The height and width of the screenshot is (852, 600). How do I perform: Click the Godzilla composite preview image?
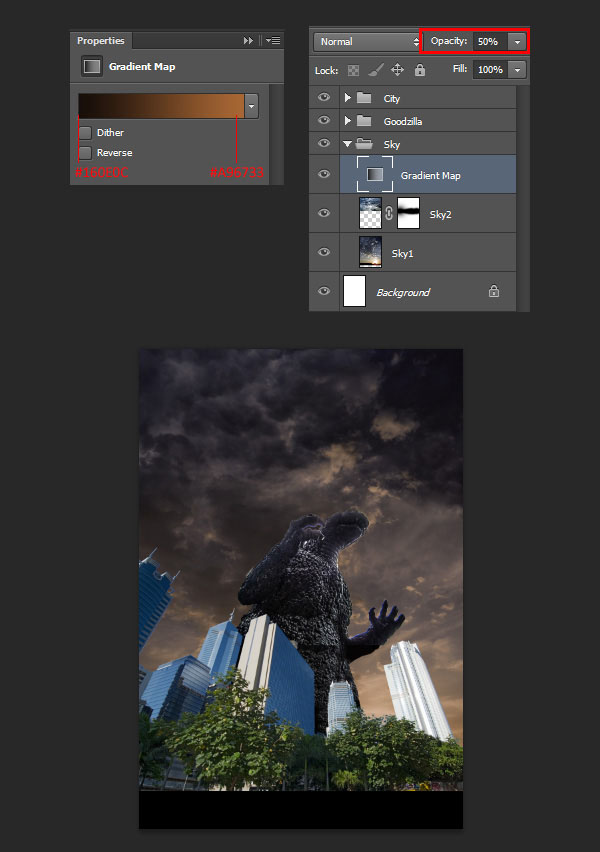point(301,588)
